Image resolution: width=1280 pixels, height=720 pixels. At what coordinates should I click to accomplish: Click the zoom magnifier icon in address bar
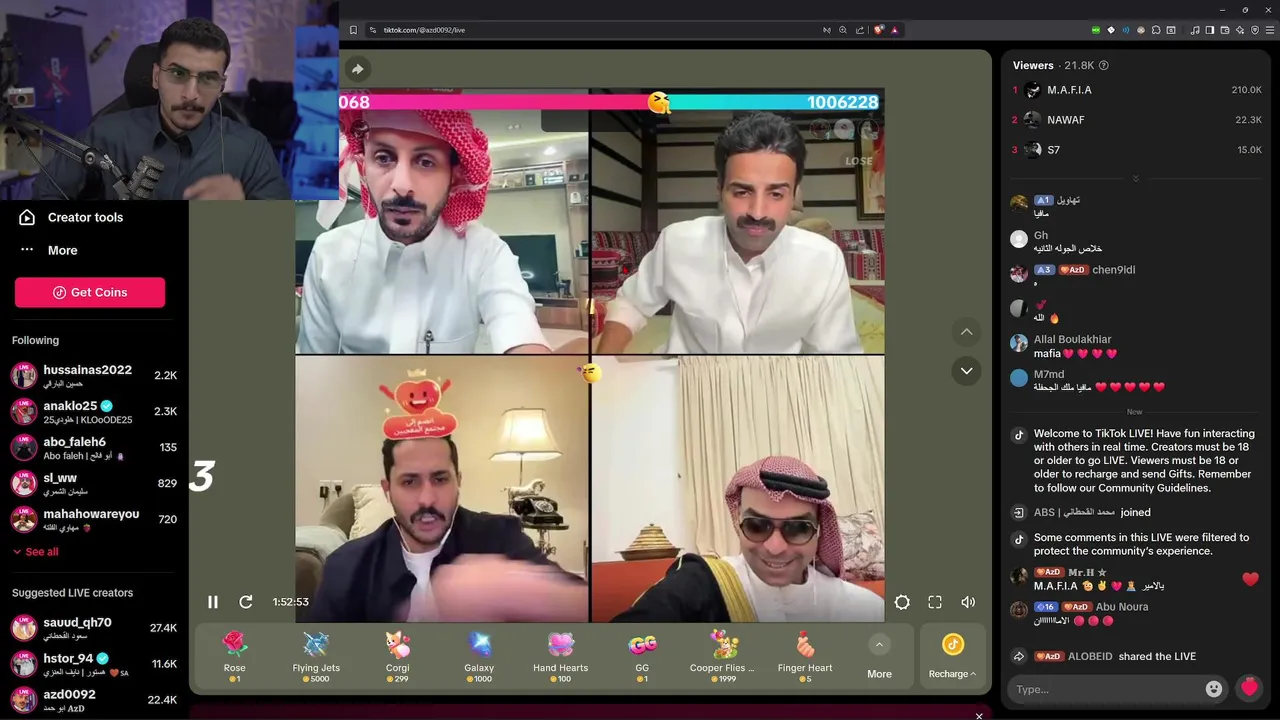[843, 30]
